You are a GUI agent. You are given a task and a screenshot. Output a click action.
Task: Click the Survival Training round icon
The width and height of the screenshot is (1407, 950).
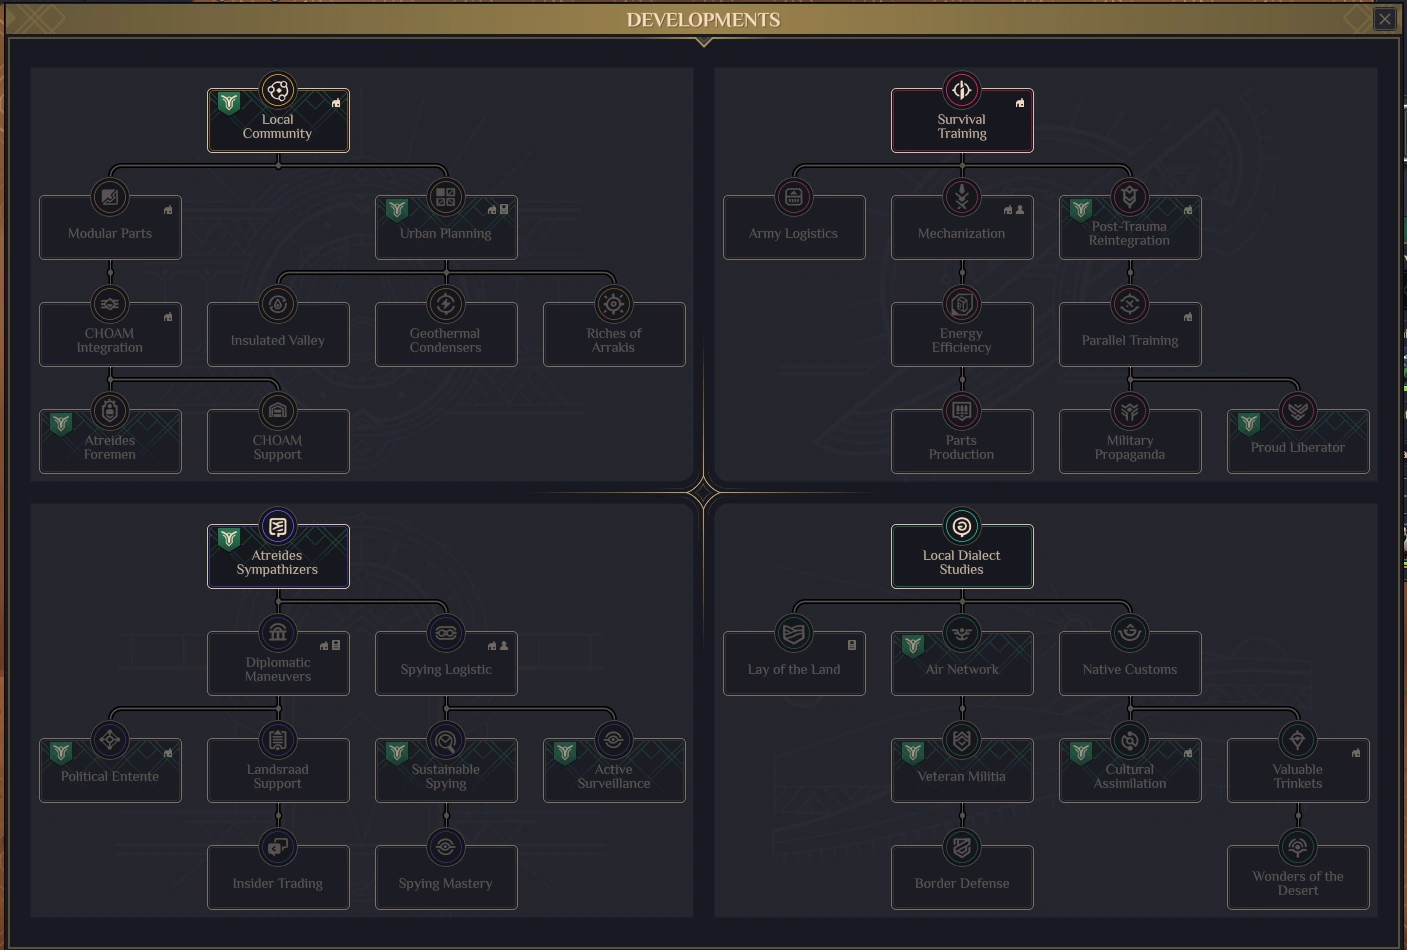coord(962,90)
